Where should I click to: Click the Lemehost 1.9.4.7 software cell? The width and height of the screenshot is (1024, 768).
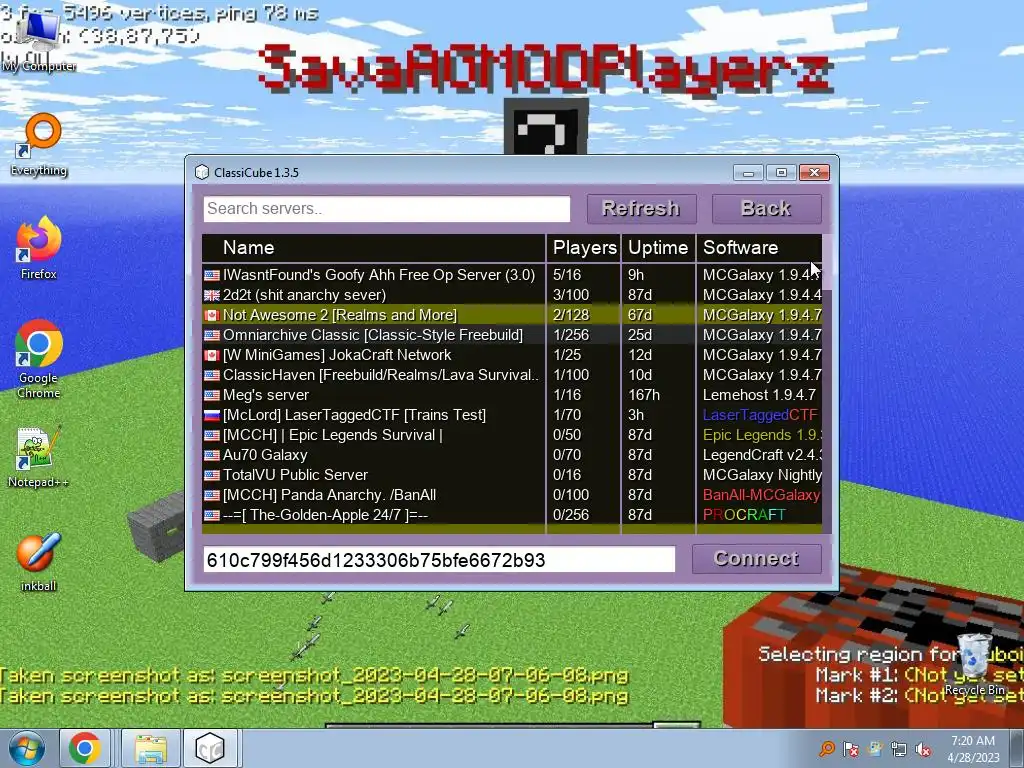click(x=760, y=395)
